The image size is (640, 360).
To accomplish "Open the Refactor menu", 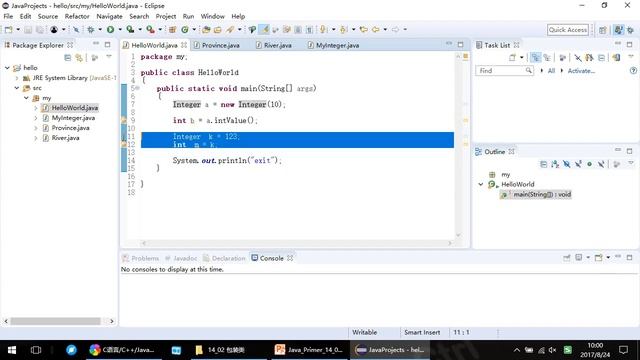I will (77, 16).
